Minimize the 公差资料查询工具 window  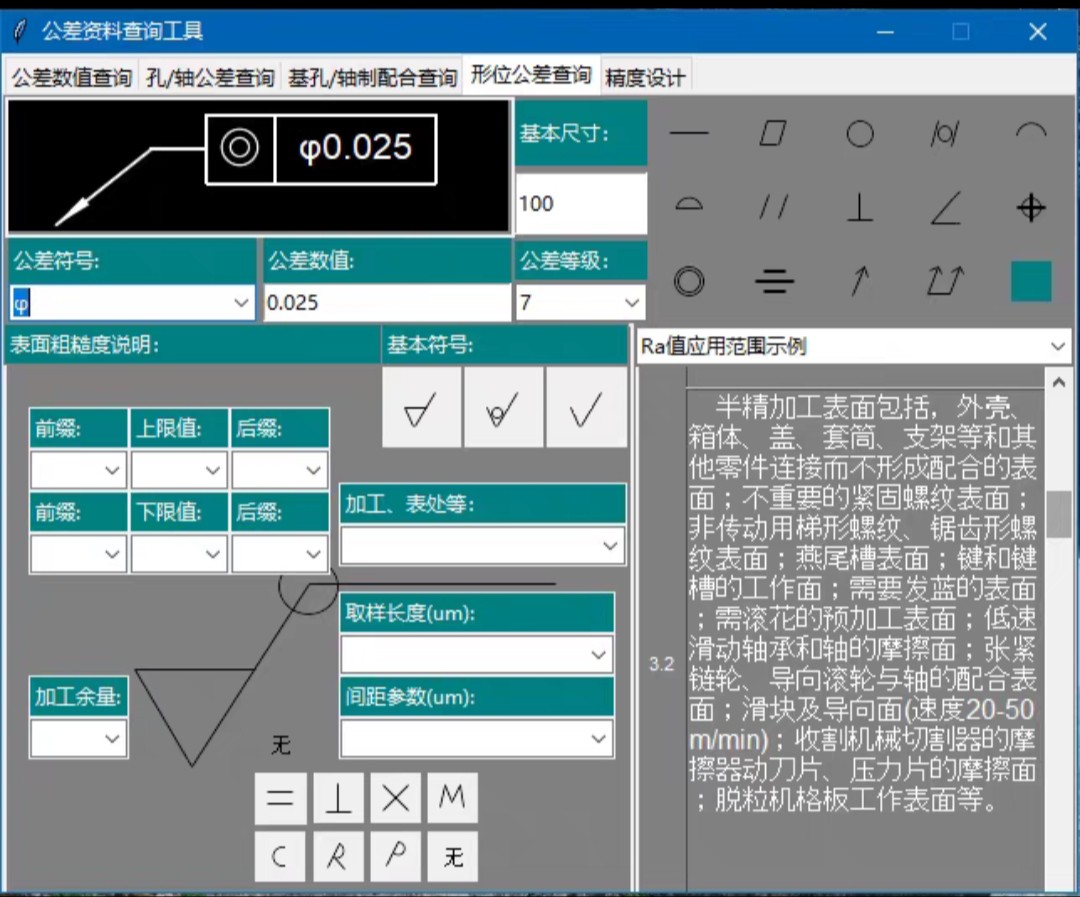coord(885,32)
